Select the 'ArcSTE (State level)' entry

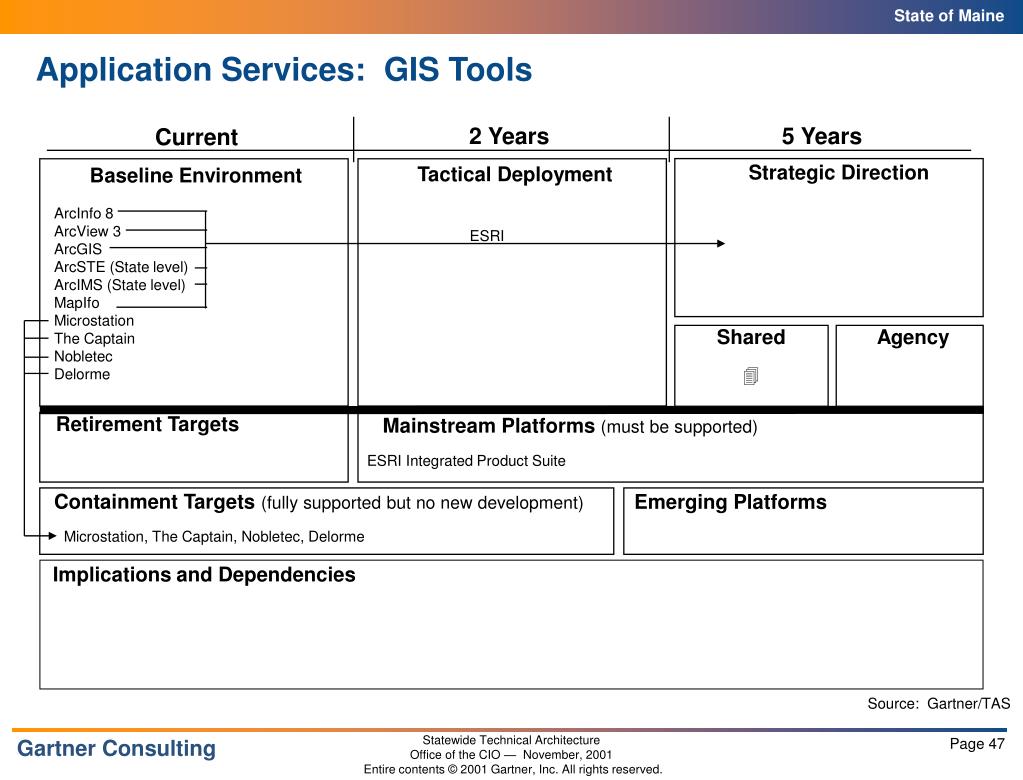121,267
